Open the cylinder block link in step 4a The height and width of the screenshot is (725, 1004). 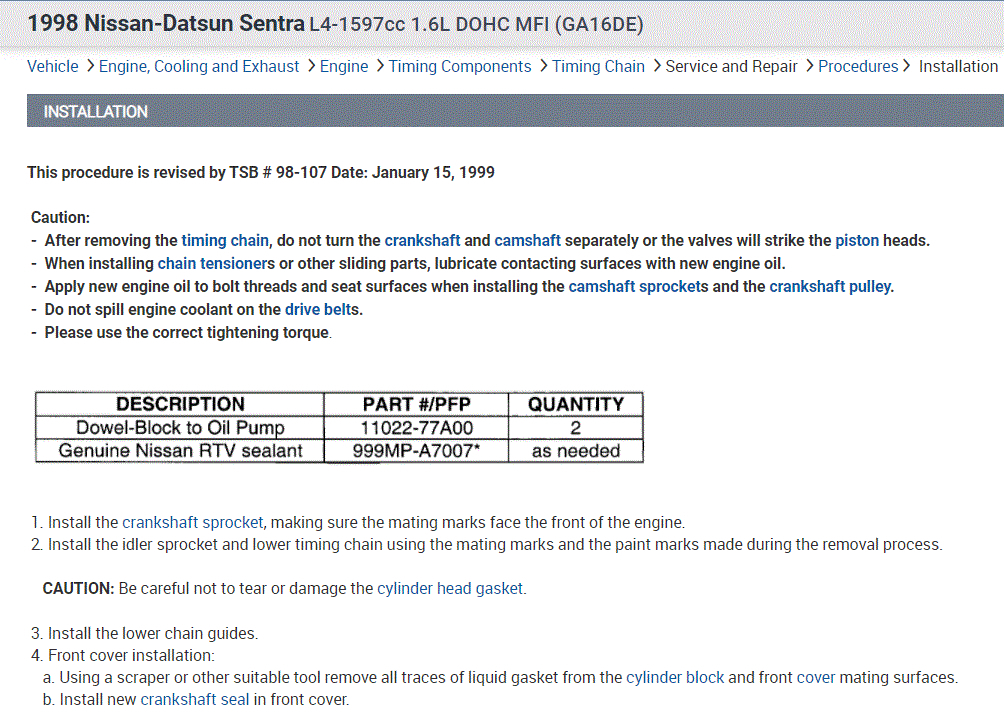[675, 678]
